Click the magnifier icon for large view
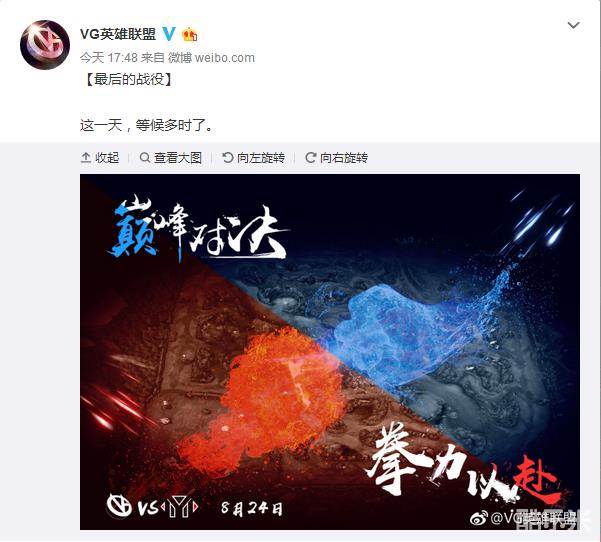The image size is (601, 542). tap(145, 157)
